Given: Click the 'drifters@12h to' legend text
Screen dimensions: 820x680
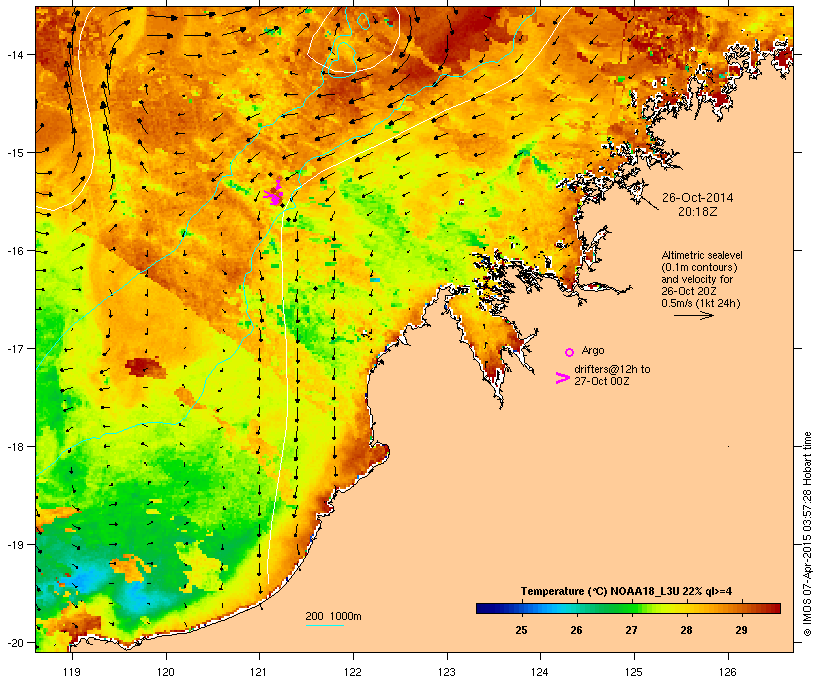Looking at the screenshot, I should pyautogui.click(x=612, y=369).
